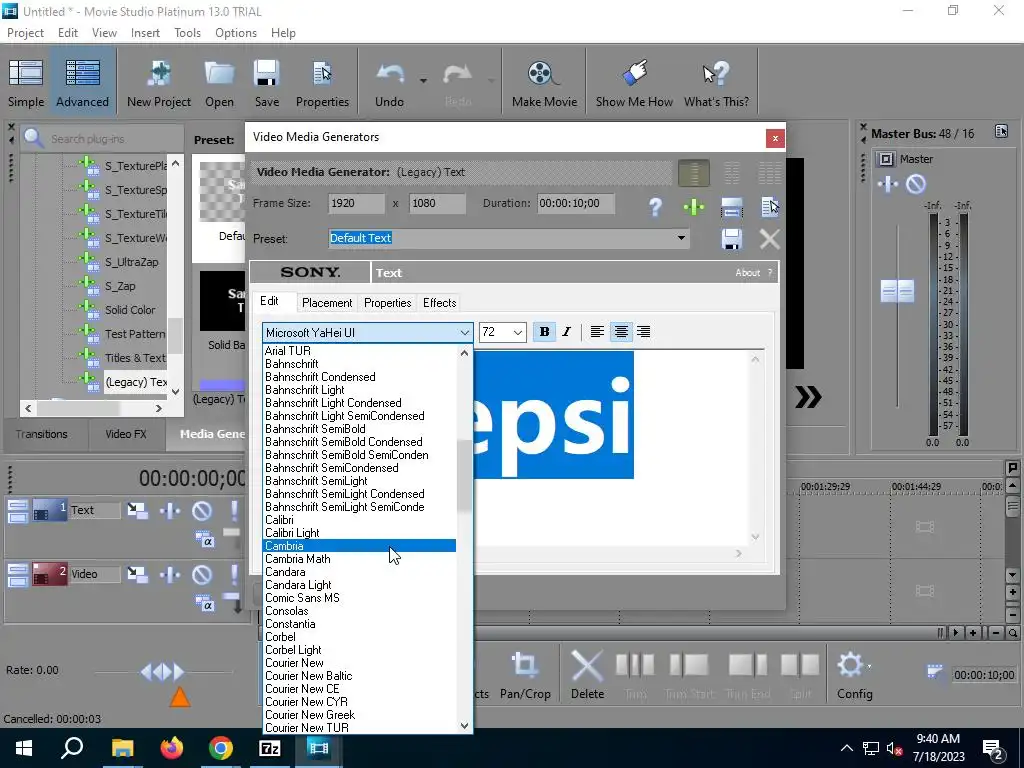The height and width of the screenshot is (768, 1024).
Task: Open Master Bus FX icon
Action: 888,184
